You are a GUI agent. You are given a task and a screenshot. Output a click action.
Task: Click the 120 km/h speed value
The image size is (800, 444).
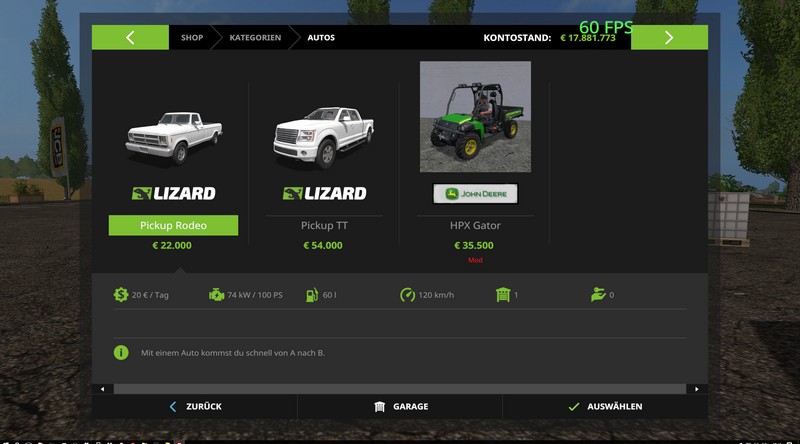click(x=436, y=295)
